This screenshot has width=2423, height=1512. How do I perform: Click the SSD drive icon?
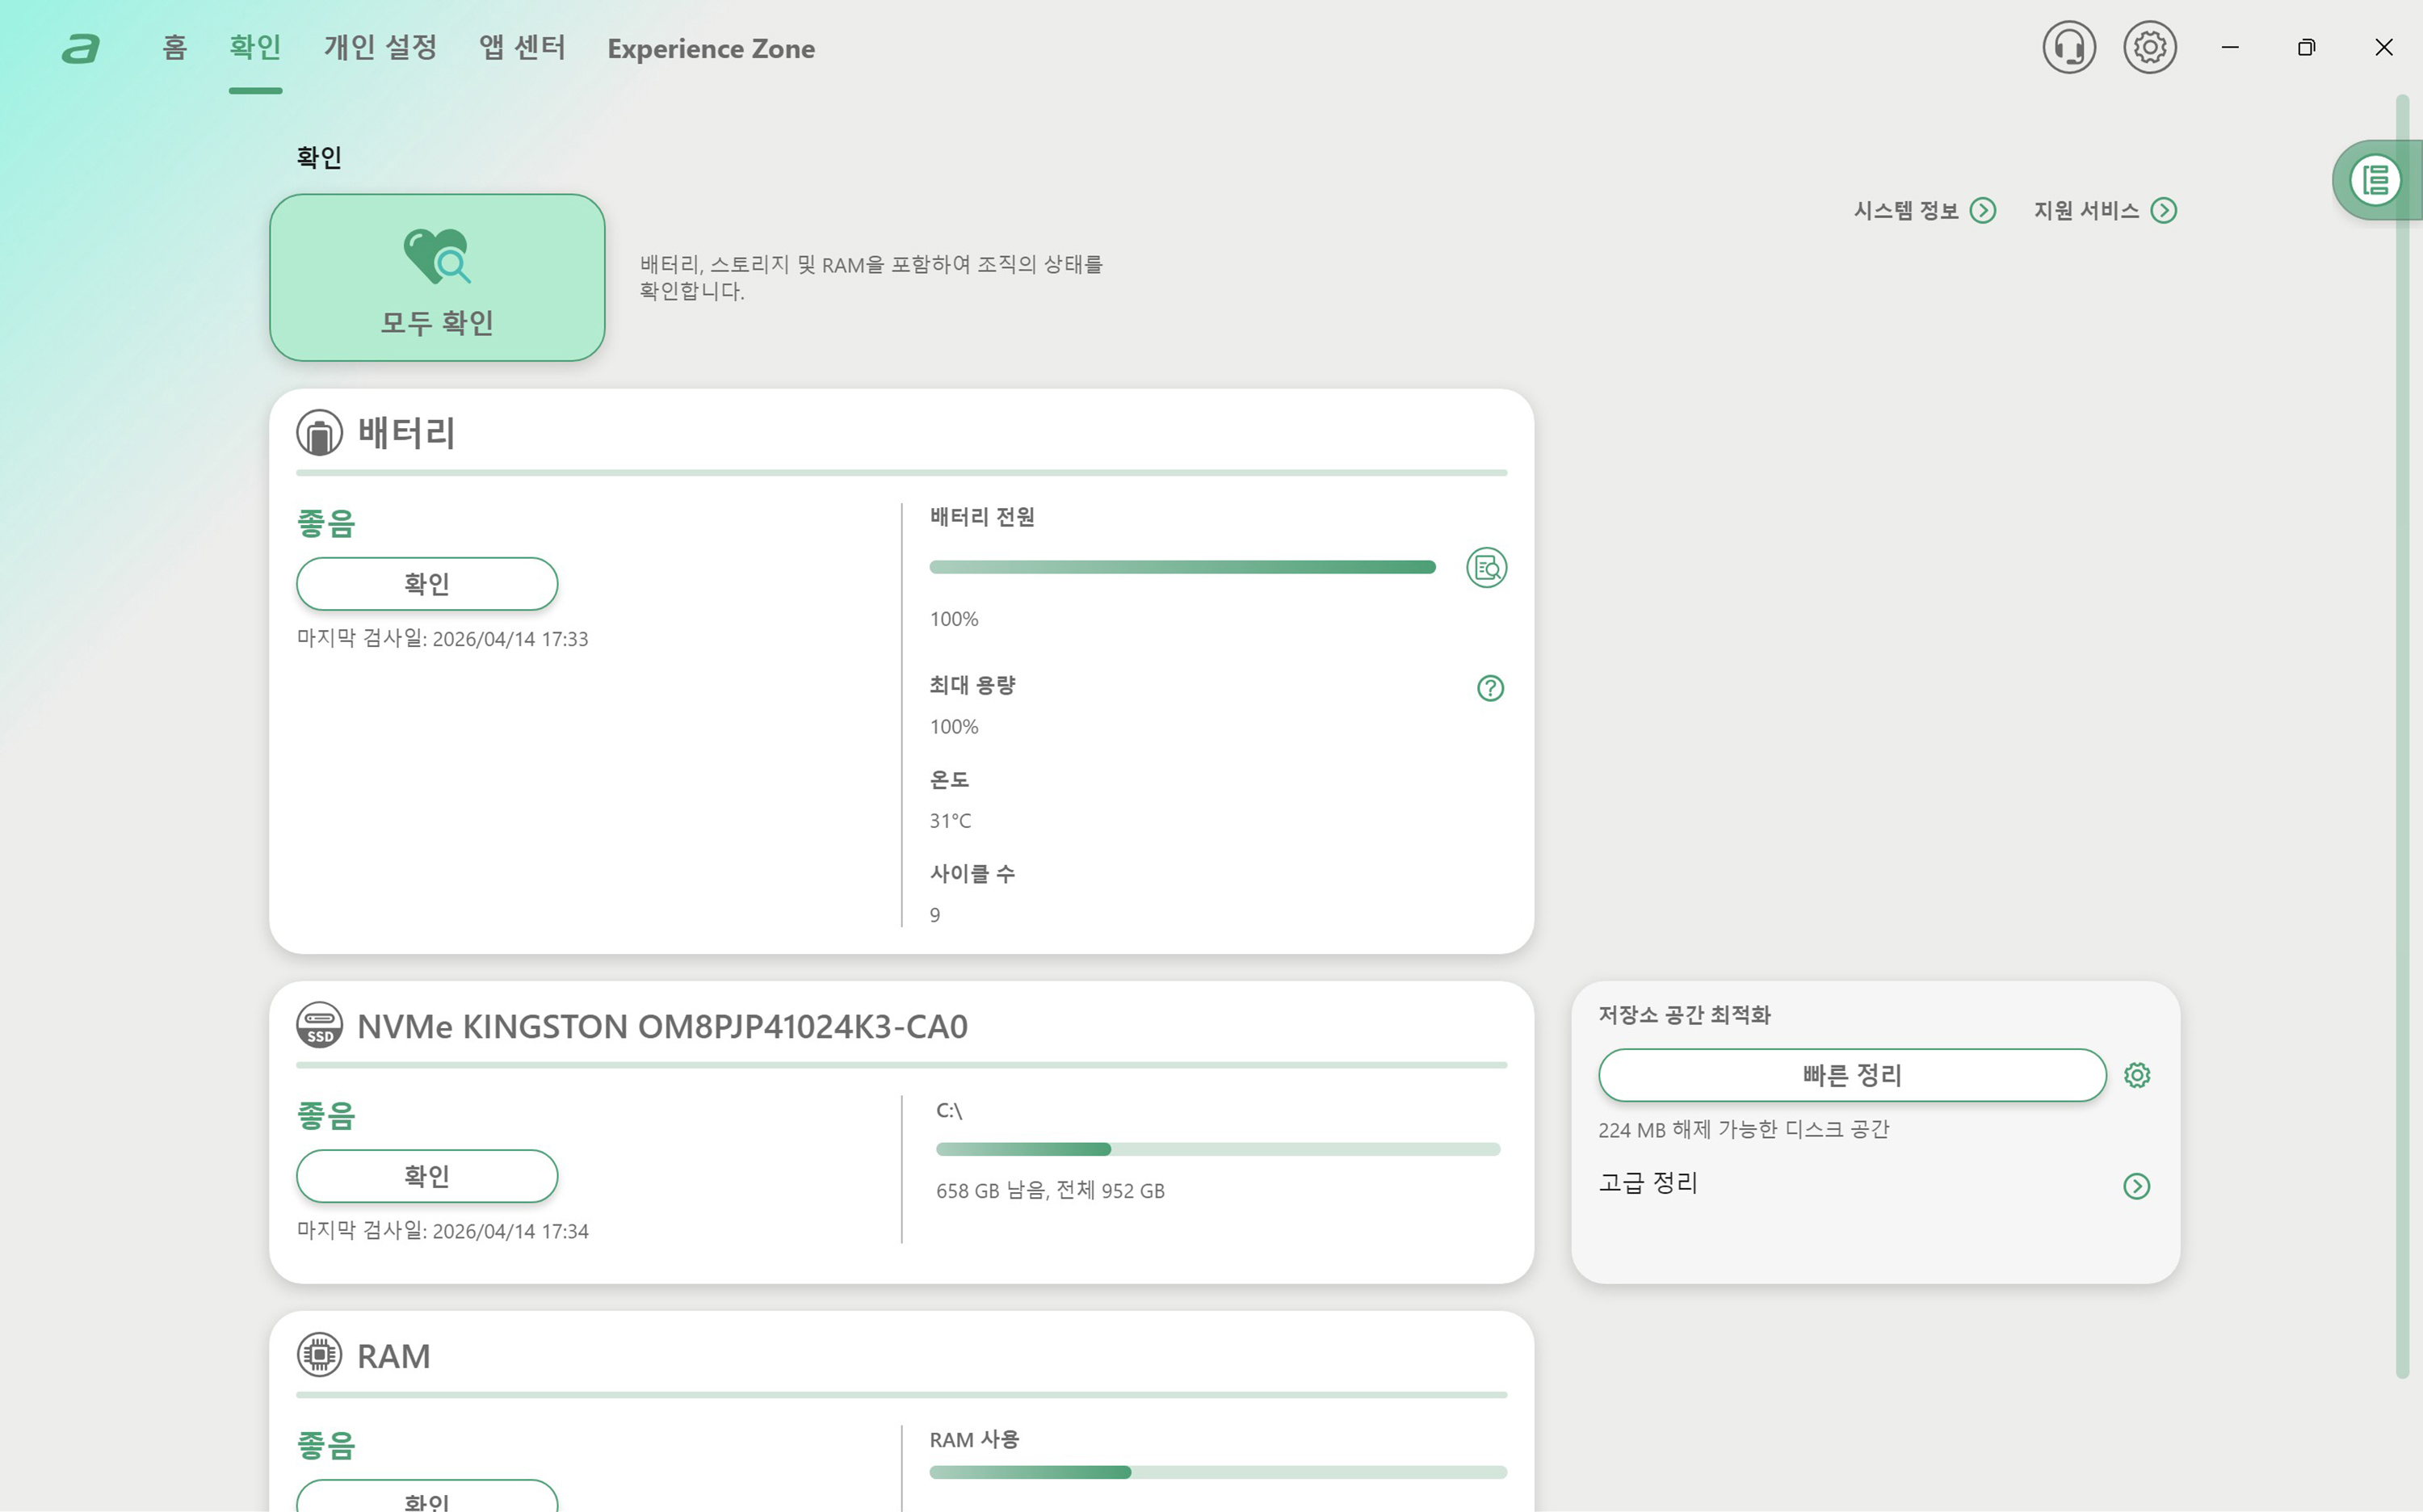pyautogui.click(x=319, y=1026)
